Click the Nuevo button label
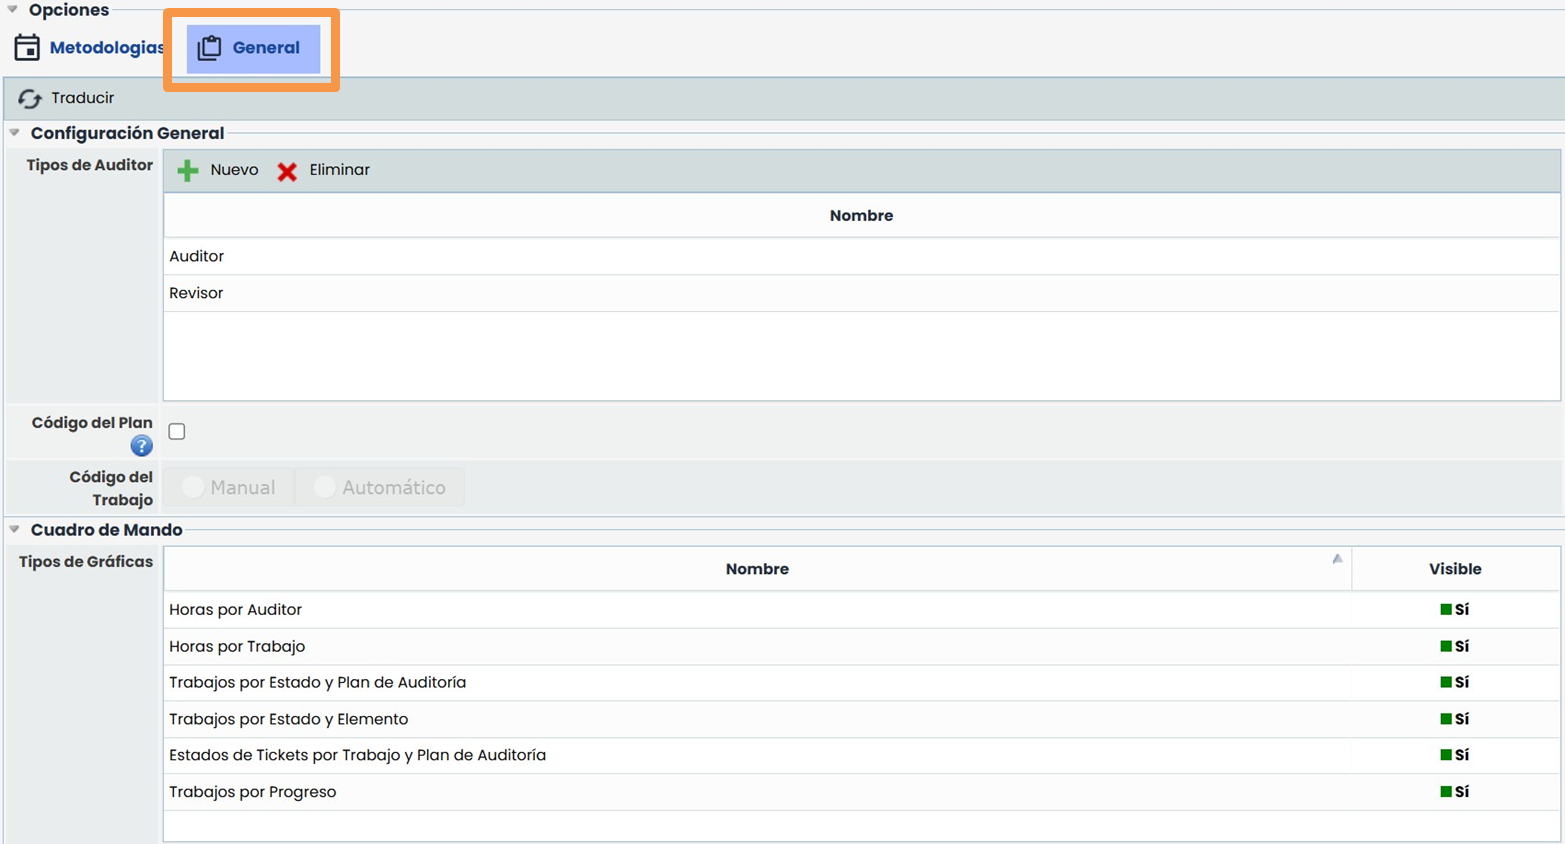 [x=234, y=170]
